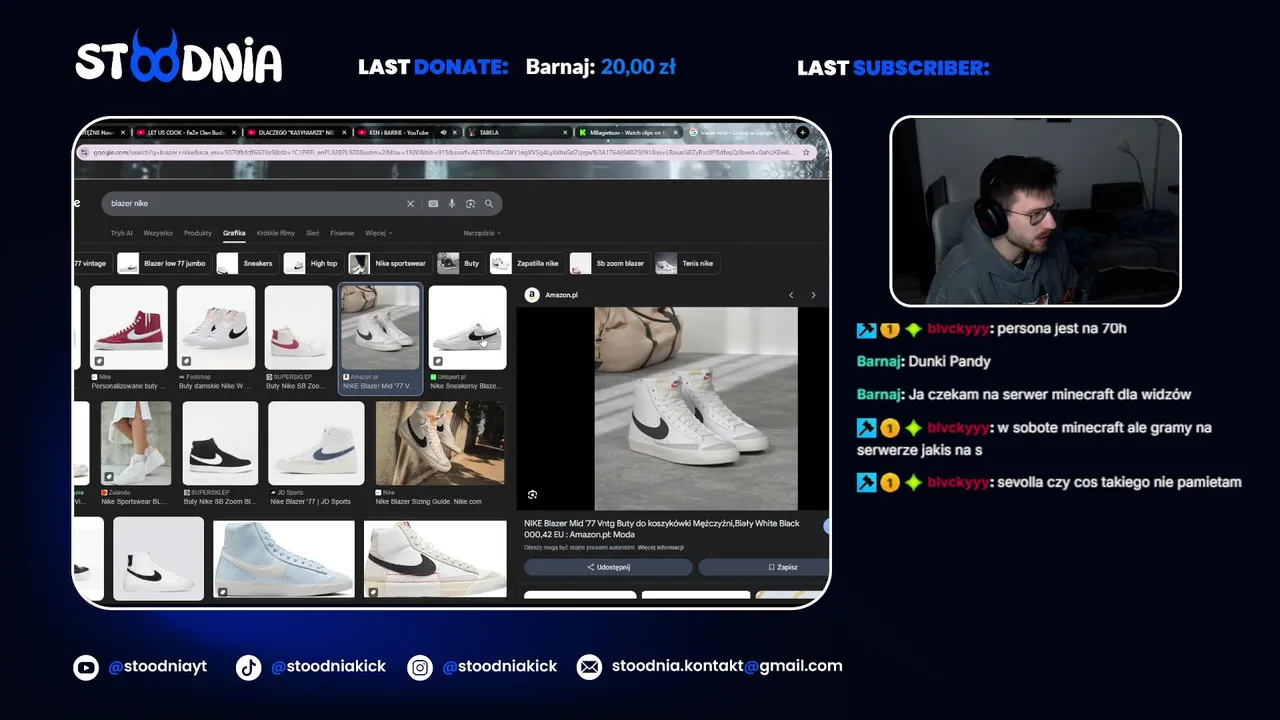The height and width of the screenshot is (720, 1280).
Task: Go to previous image in preview panel
Action: (791, 295)
